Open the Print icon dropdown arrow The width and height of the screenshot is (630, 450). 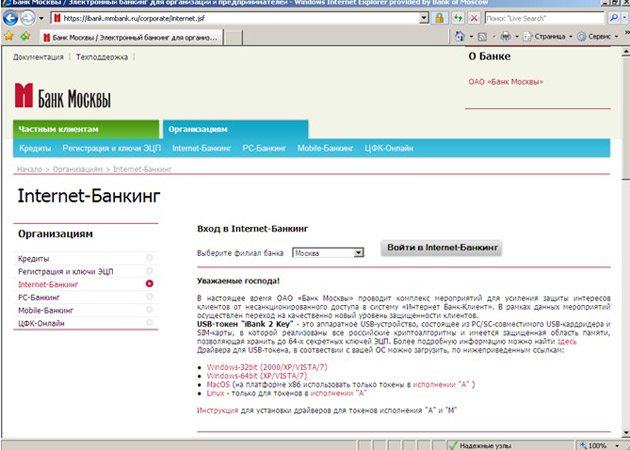(x=516, y=37)
